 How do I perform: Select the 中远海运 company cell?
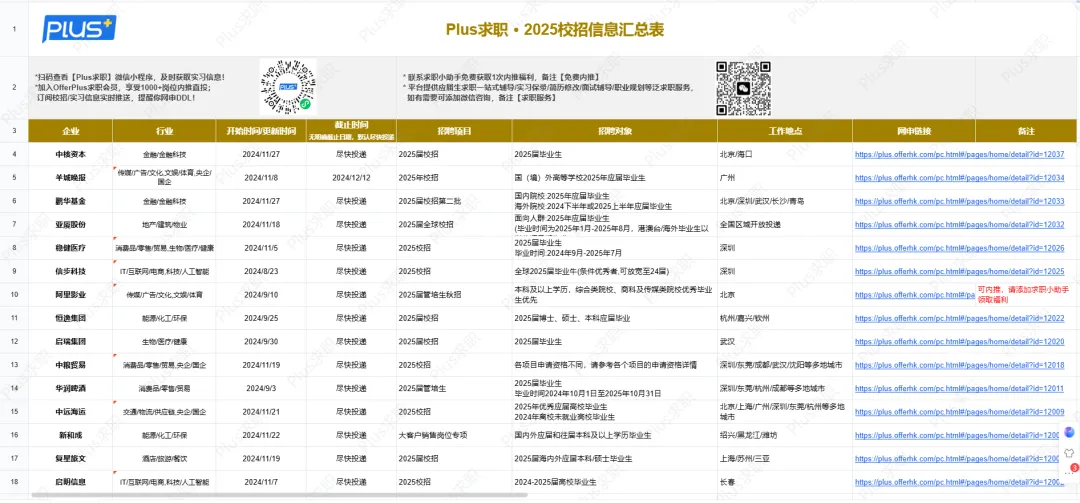(x=70, y=412)
